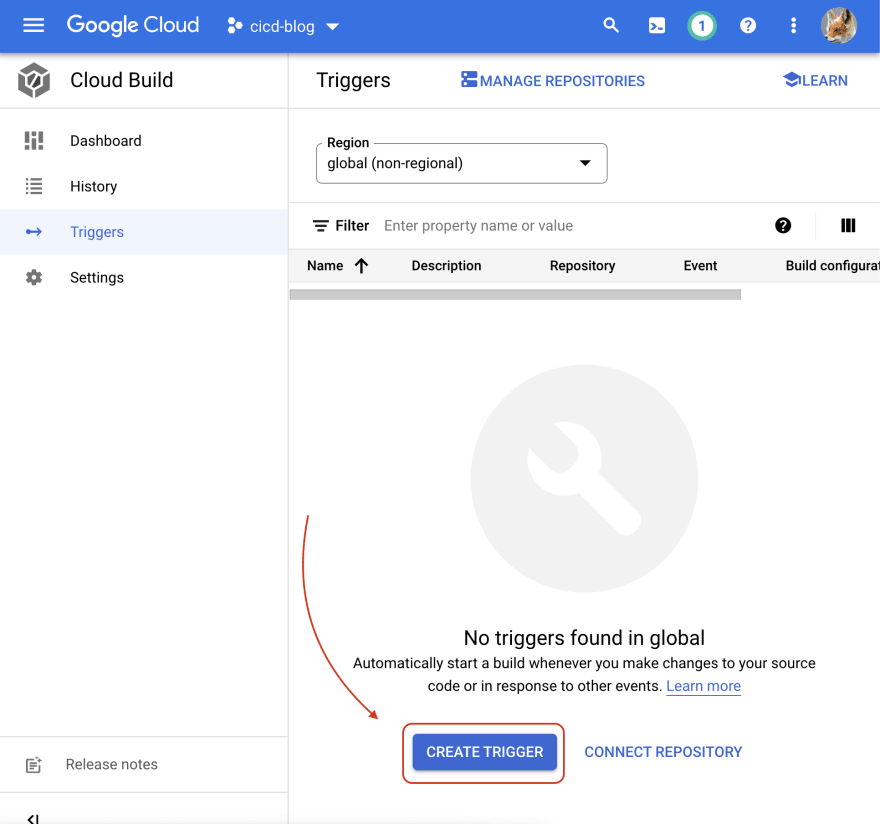Click CONNECT REPOSITORY
This screenshot has width=880, height=824.
pos(663,752)
